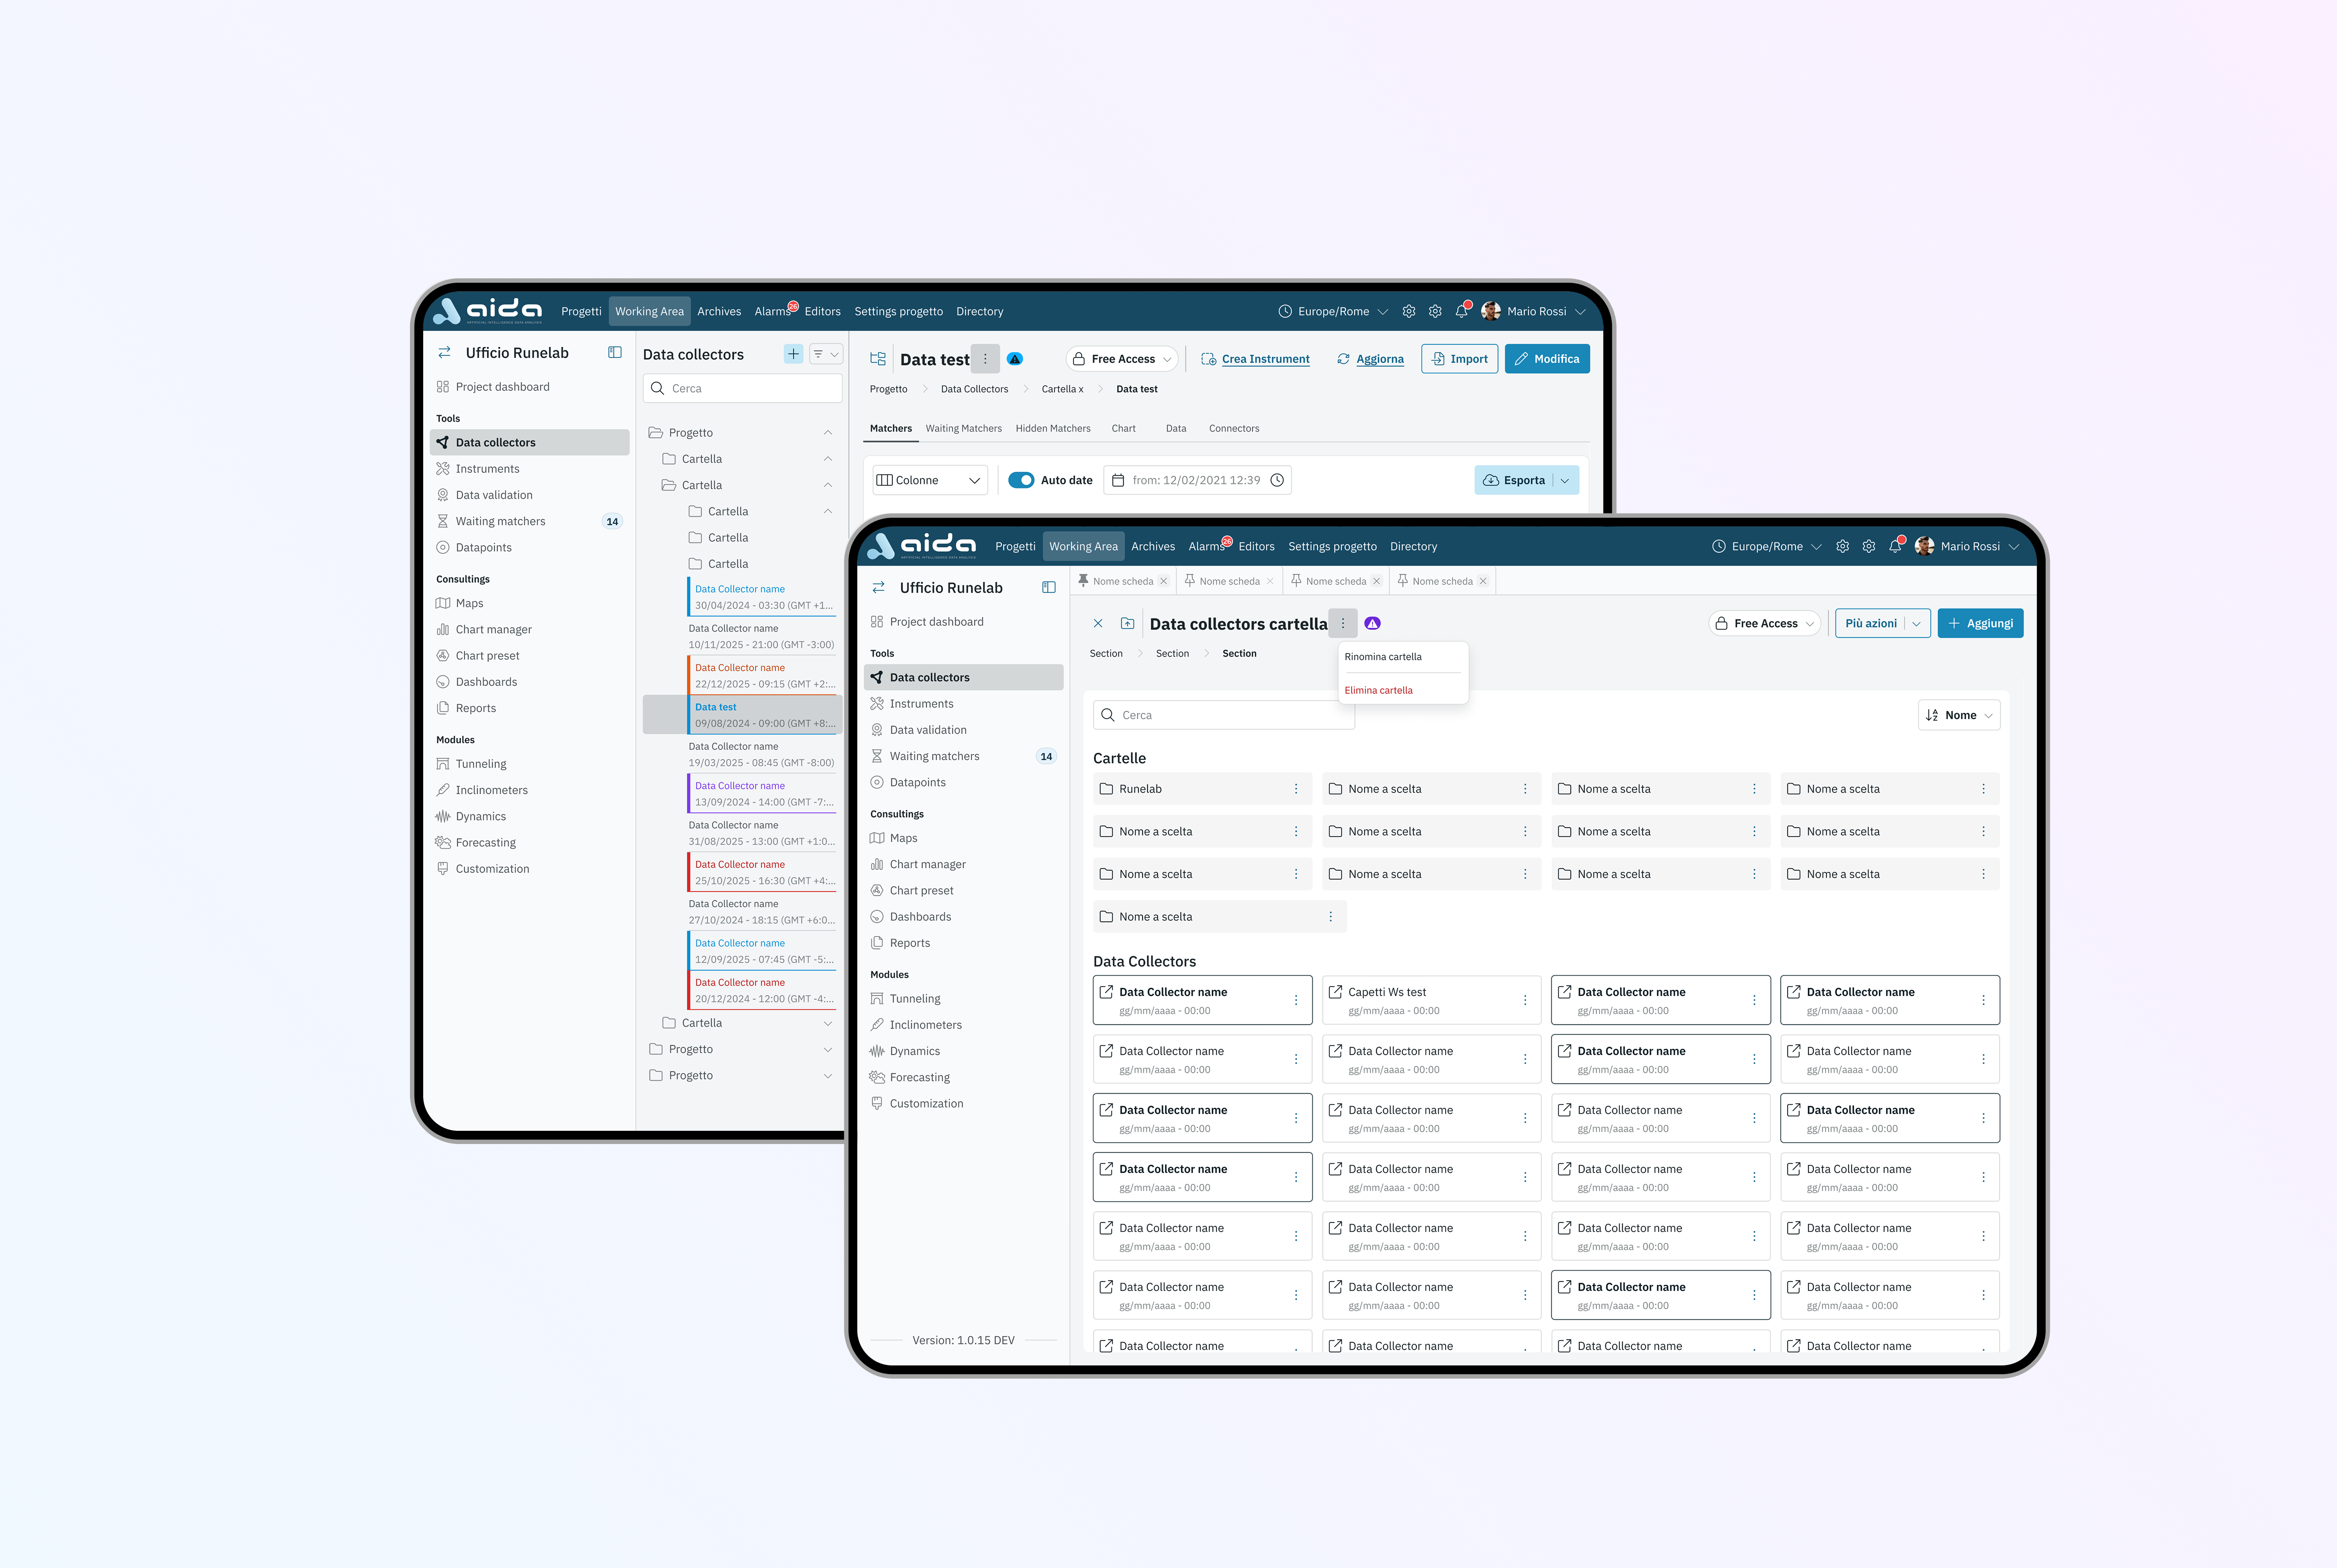Switch to the Waiting Matchers tab

(963, 428)
